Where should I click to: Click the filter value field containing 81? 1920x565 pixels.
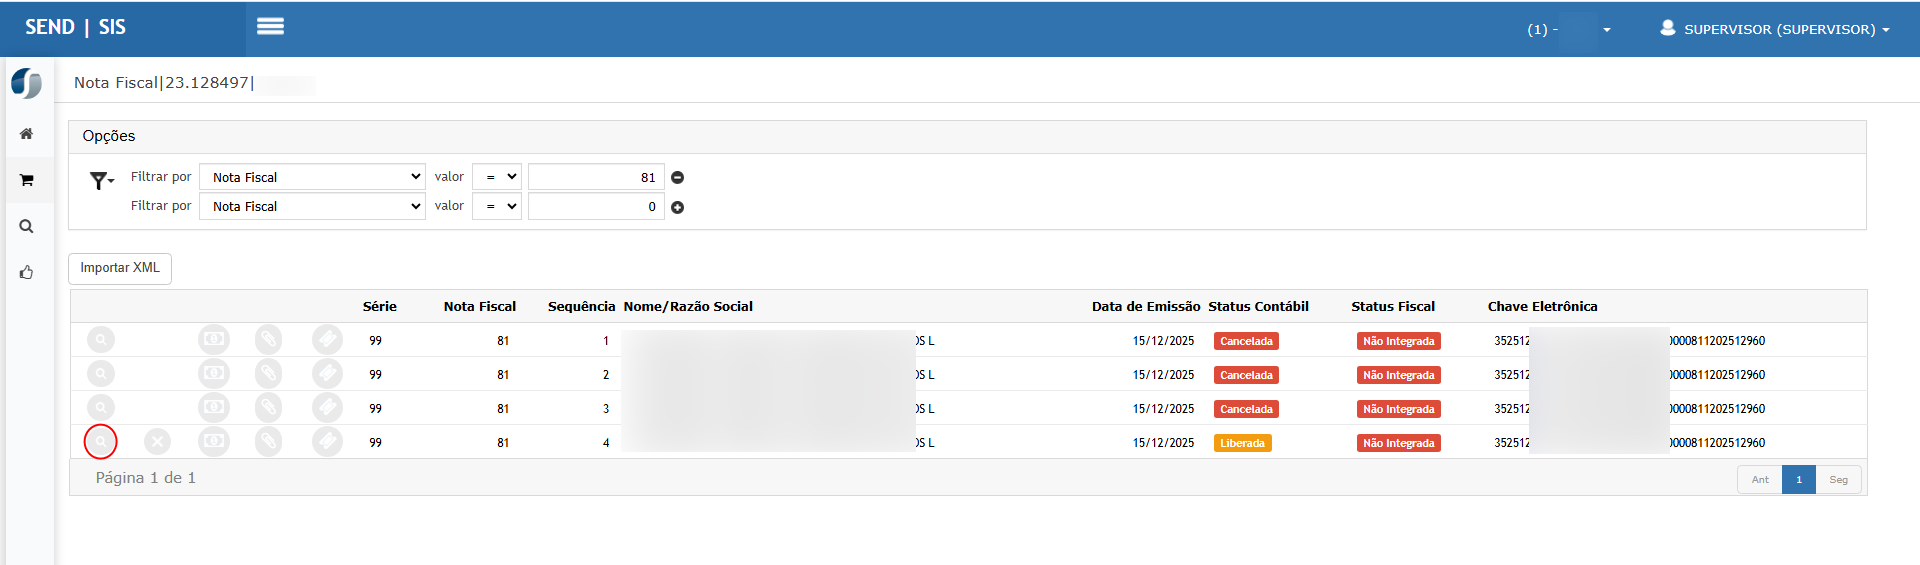click(596, 177)
